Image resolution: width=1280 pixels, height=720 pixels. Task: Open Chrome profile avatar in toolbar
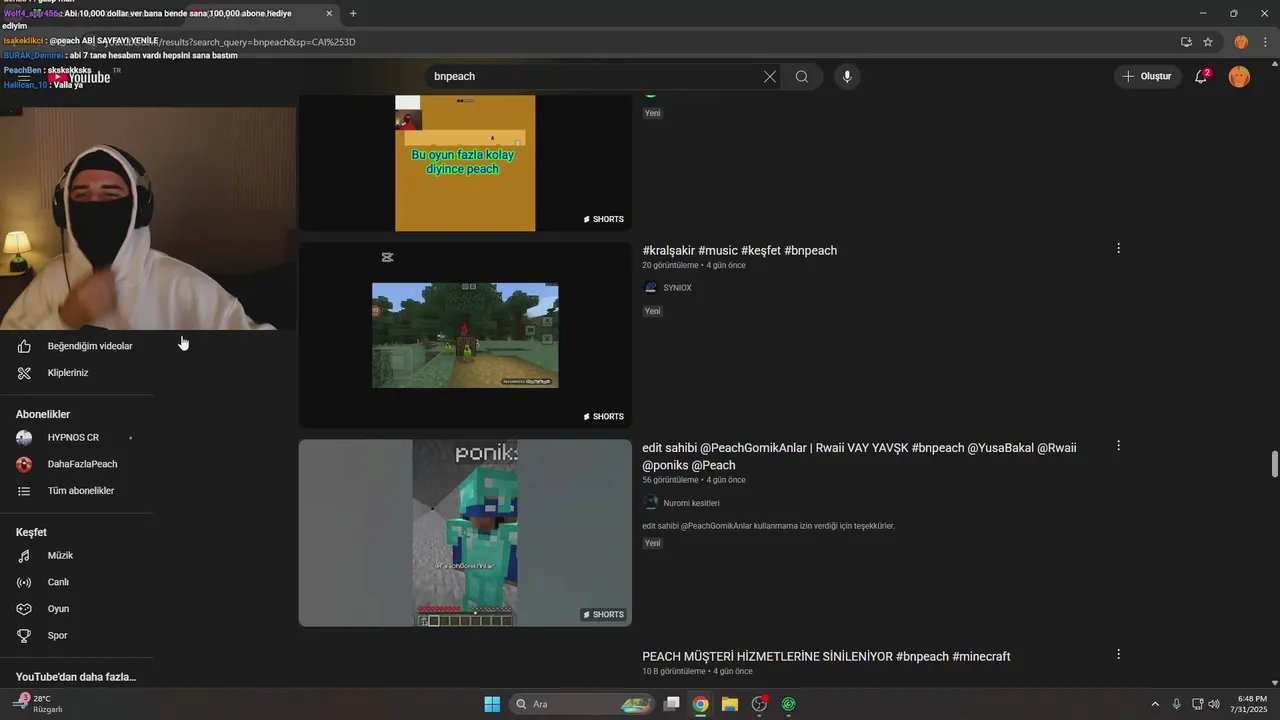(1241, 42)
